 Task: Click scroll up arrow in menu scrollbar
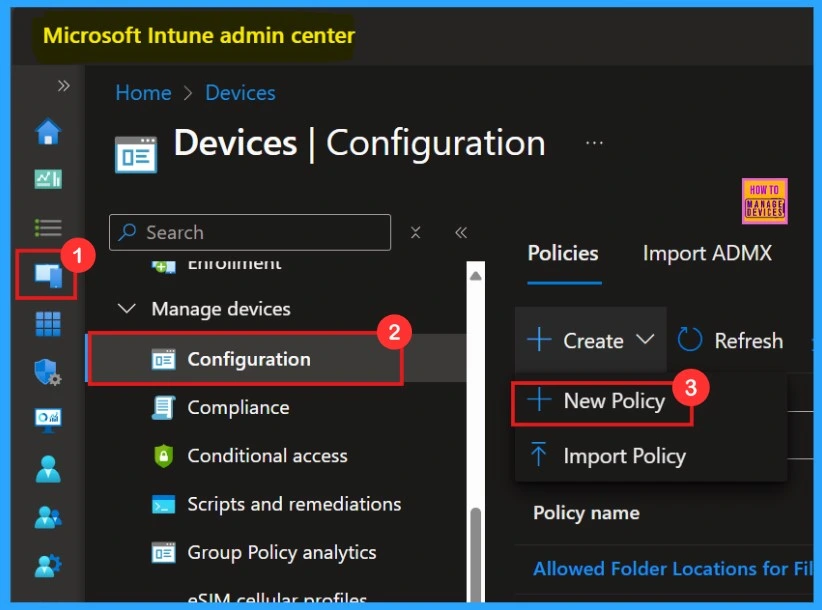pyautogui.click(x=475, y=276)
